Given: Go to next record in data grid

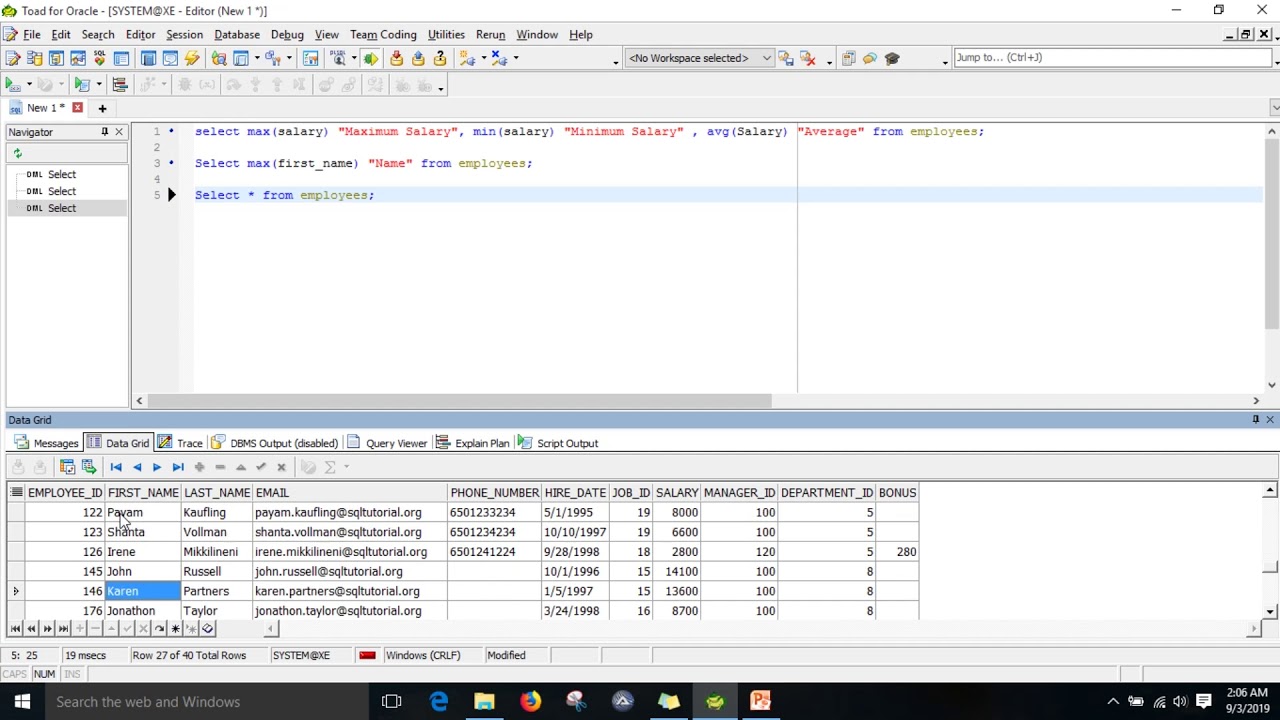Looking at the screenshot, I should click(x=157, y=467).
